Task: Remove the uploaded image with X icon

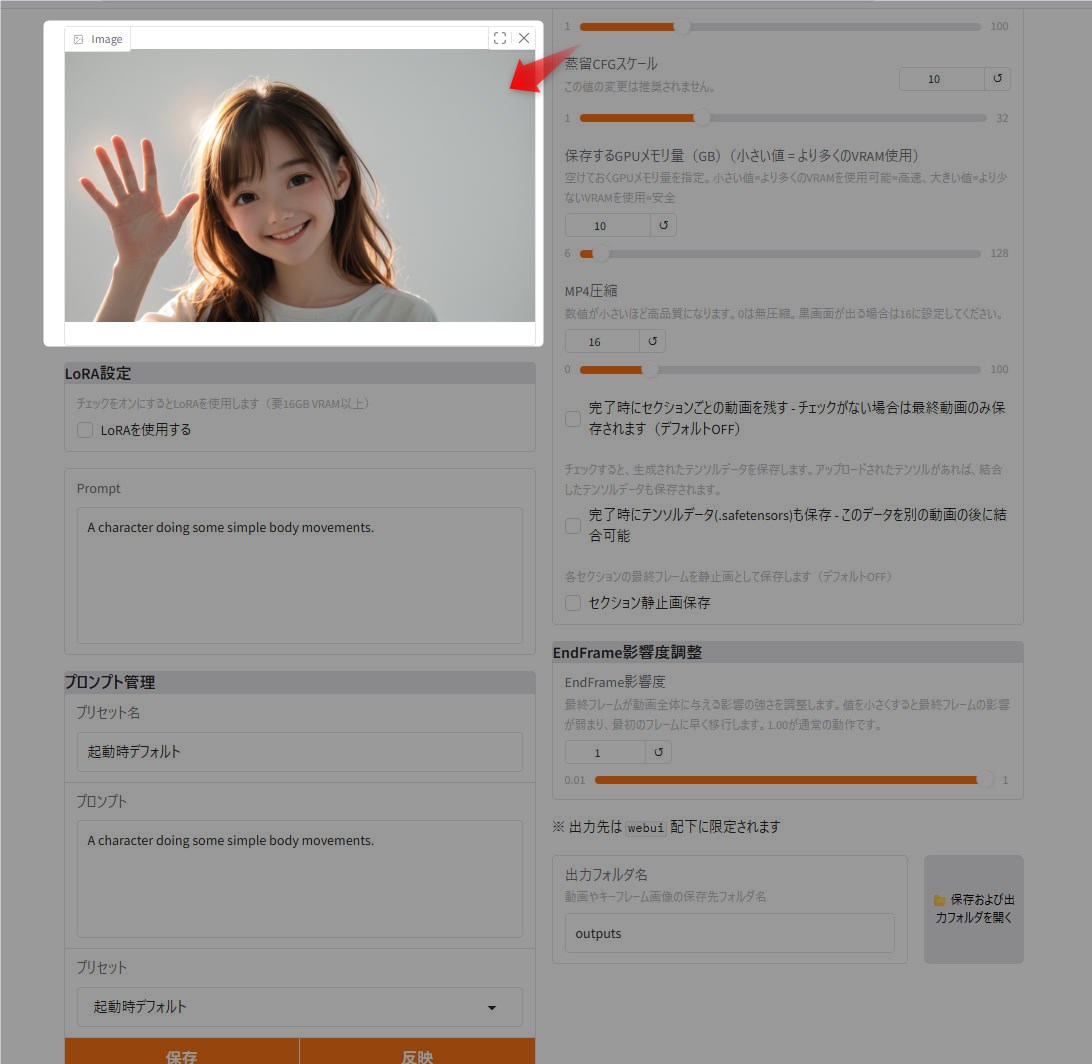Action: point(524,38)
